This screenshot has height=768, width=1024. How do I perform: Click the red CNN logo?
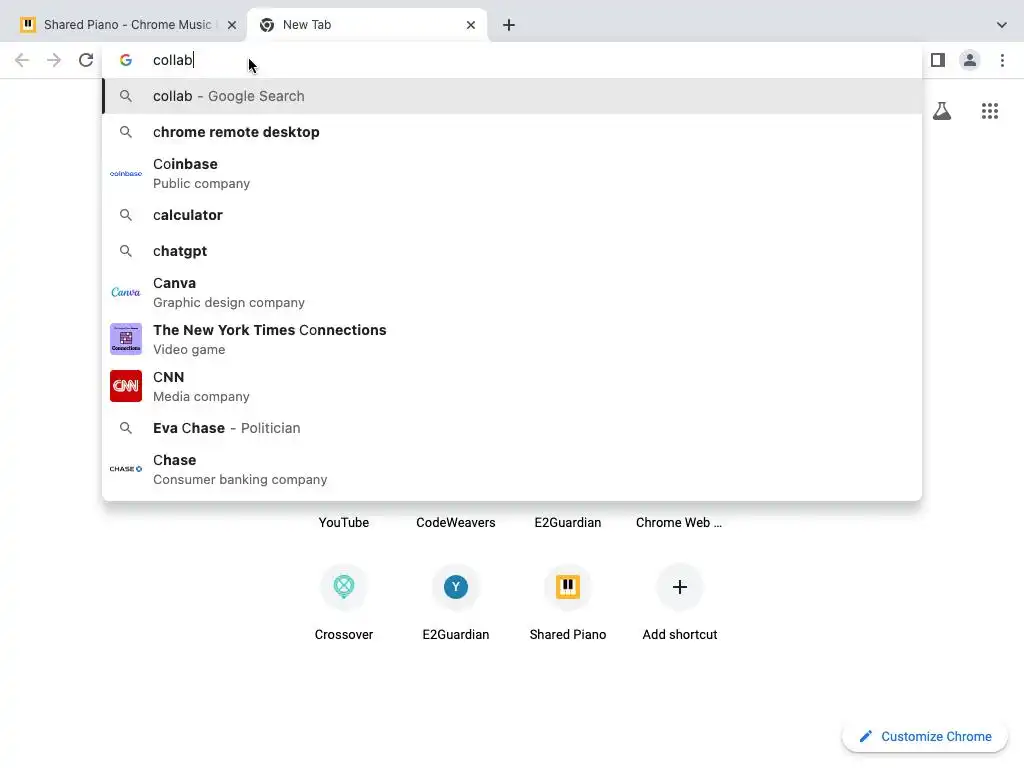click(126, 386)
